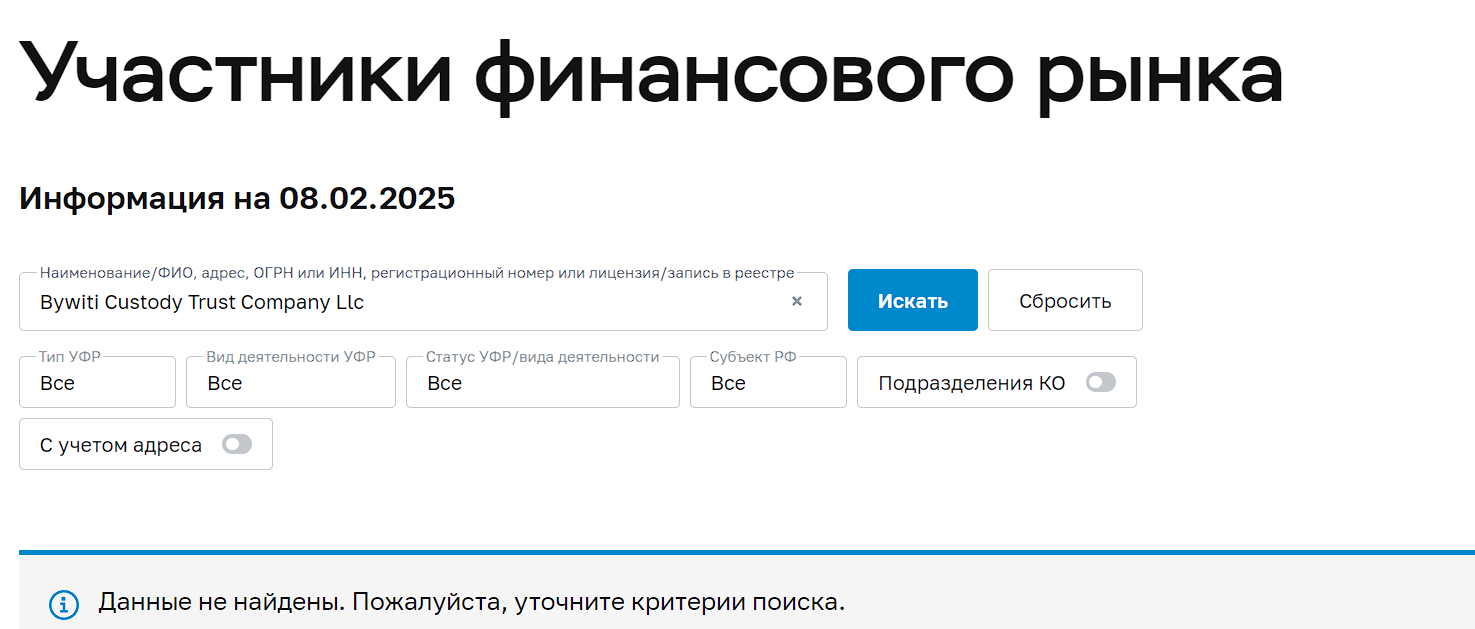1475x629 pixels.
Task: Click the 'Участники финансового рынка' page heading
Action: 650,75
